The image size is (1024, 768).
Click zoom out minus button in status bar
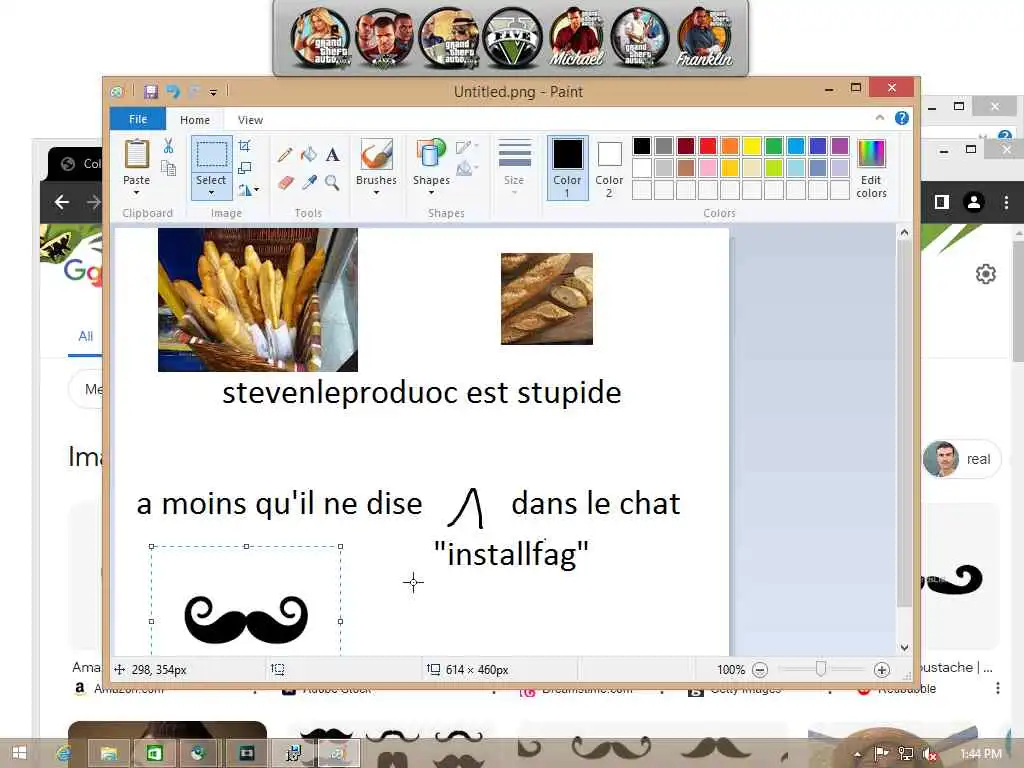760,669
